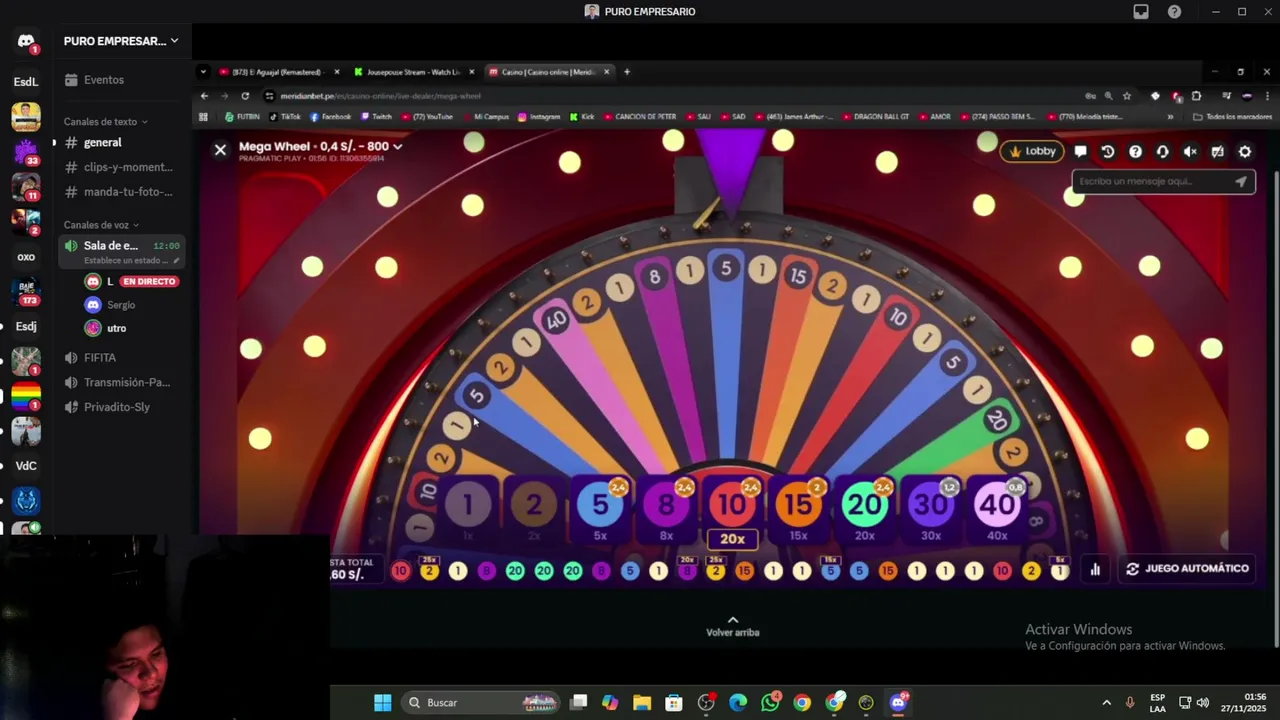Toggle video quality icon beside settings
The height and width of the screenshot is (720, 1280).
coord(1217,152)
